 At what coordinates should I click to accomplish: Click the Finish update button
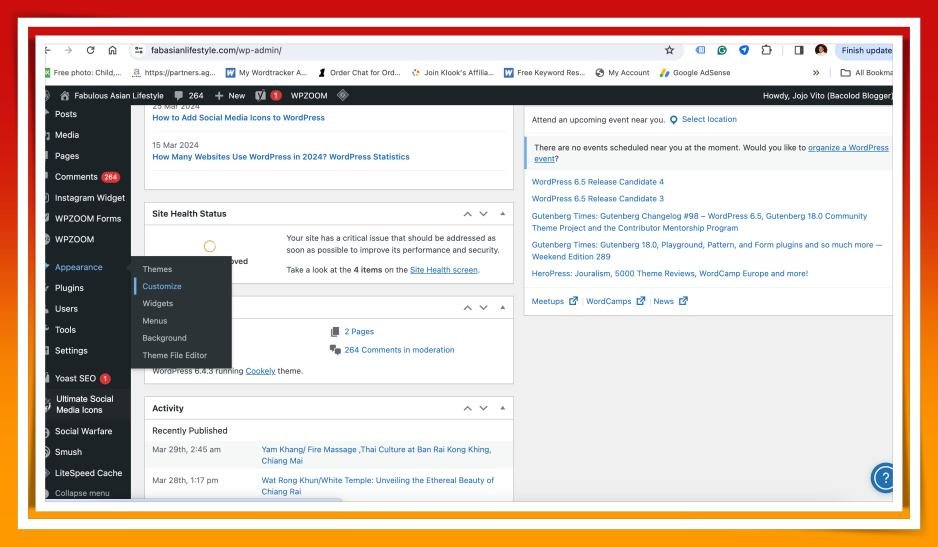(866, 50)
